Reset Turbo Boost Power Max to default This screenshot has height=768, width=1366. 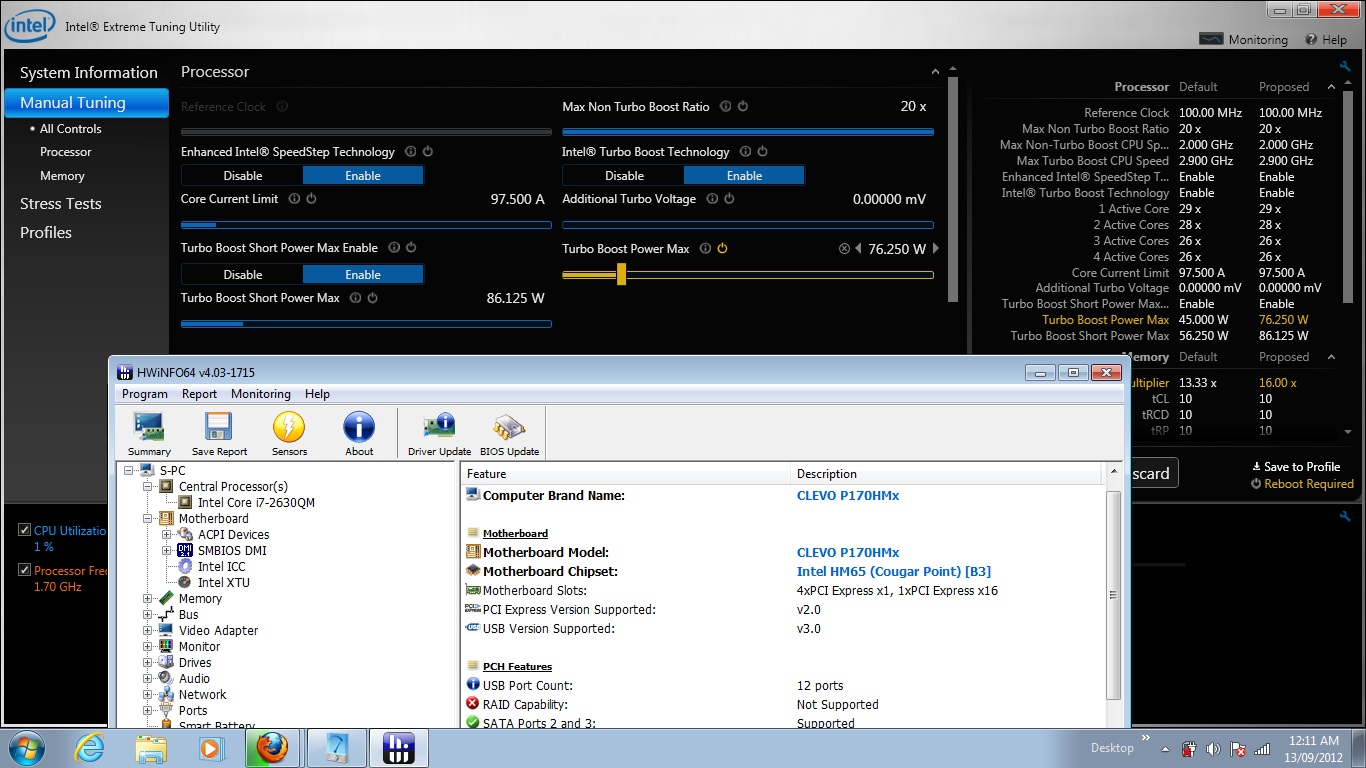(722, 249)
